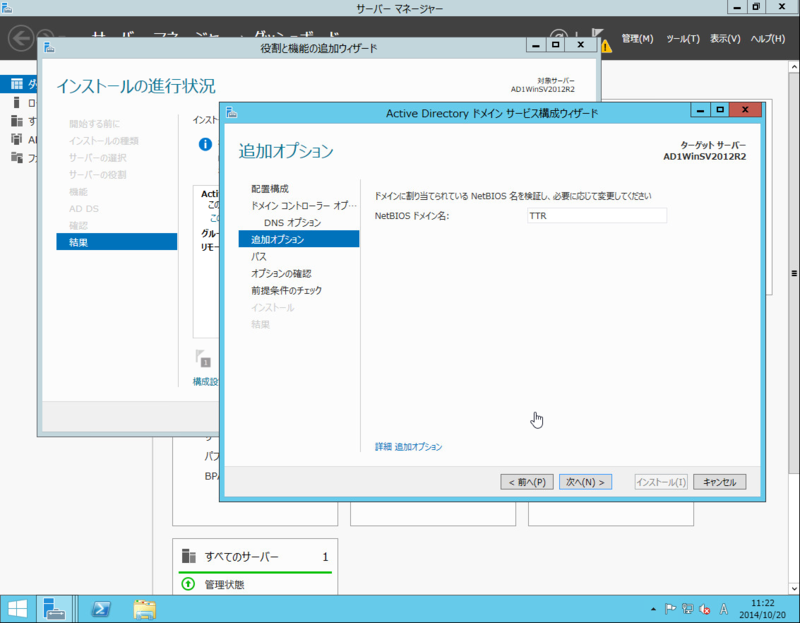Click the blue info icon in Add Roles wizard
Image resolution: width=800 pixels, height=623 pixels.
tap(205, 144)
